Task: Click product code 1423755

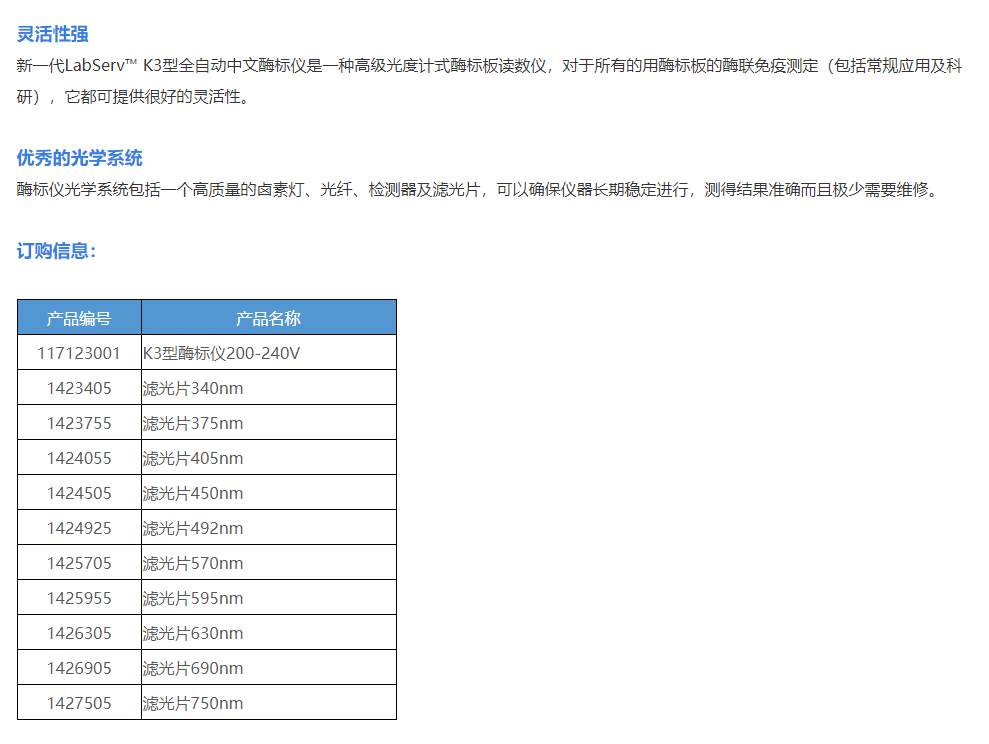Action: 79,422
